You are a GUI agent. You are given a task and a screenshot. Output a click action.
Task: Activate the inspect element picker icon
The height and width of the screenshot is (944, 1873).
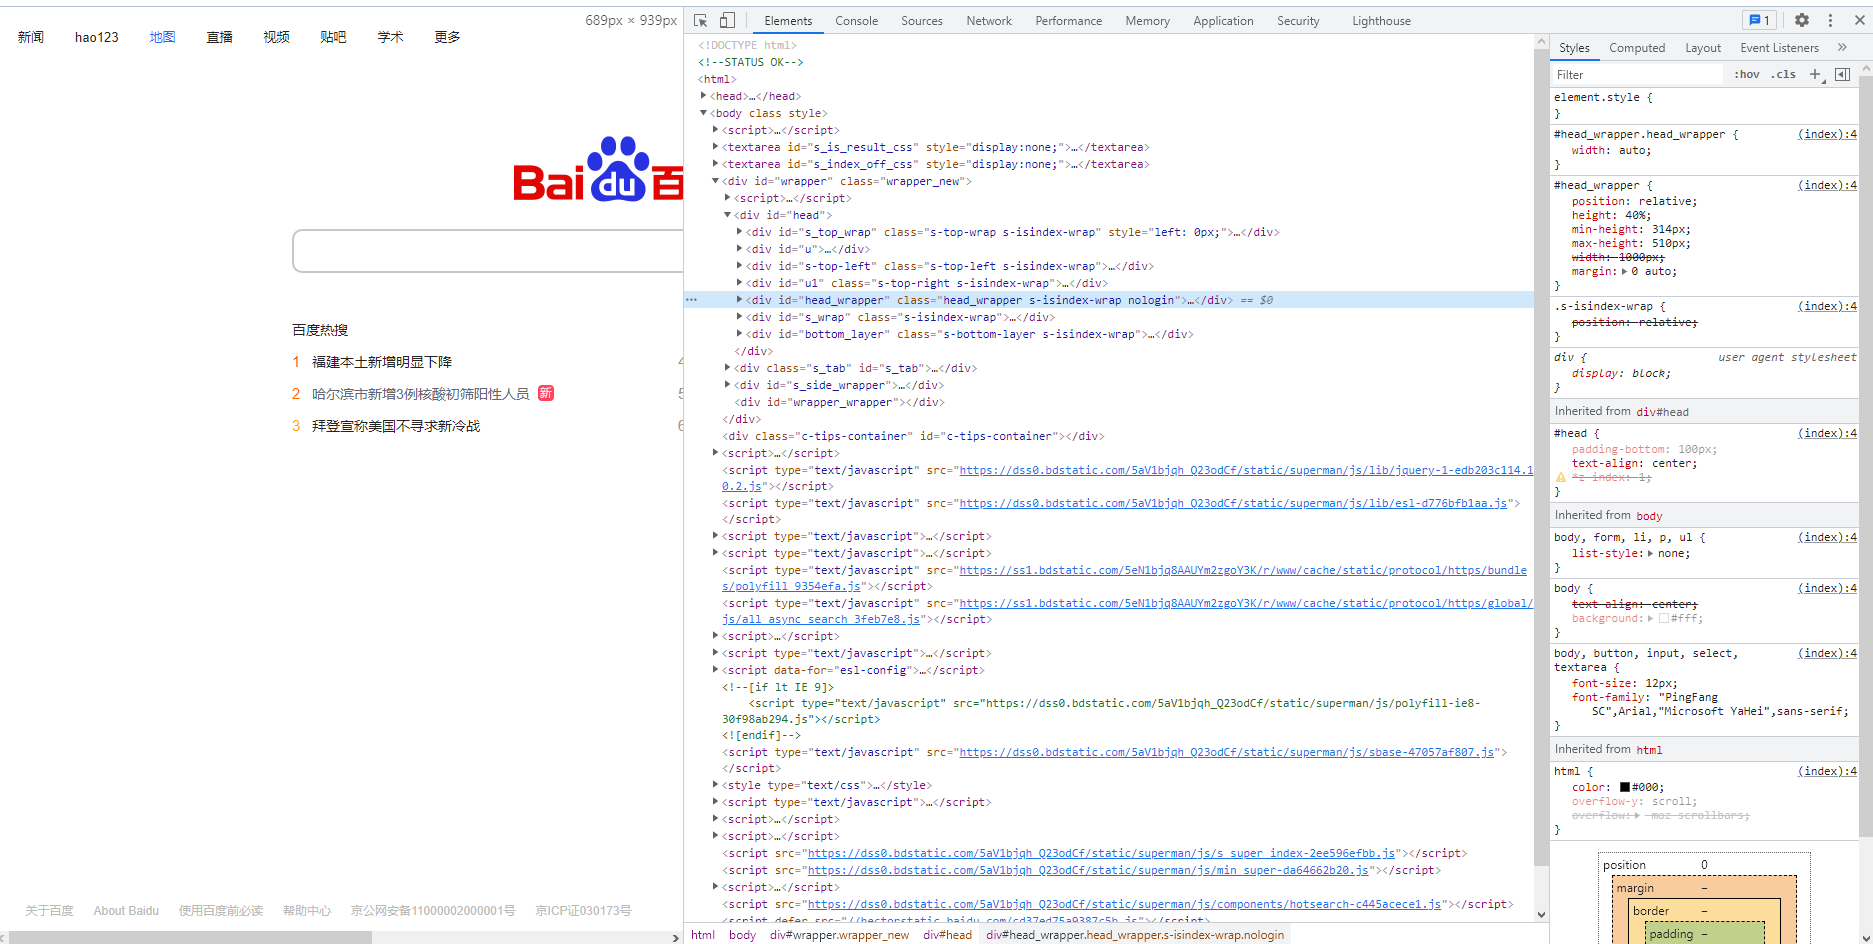pos(700,20)
